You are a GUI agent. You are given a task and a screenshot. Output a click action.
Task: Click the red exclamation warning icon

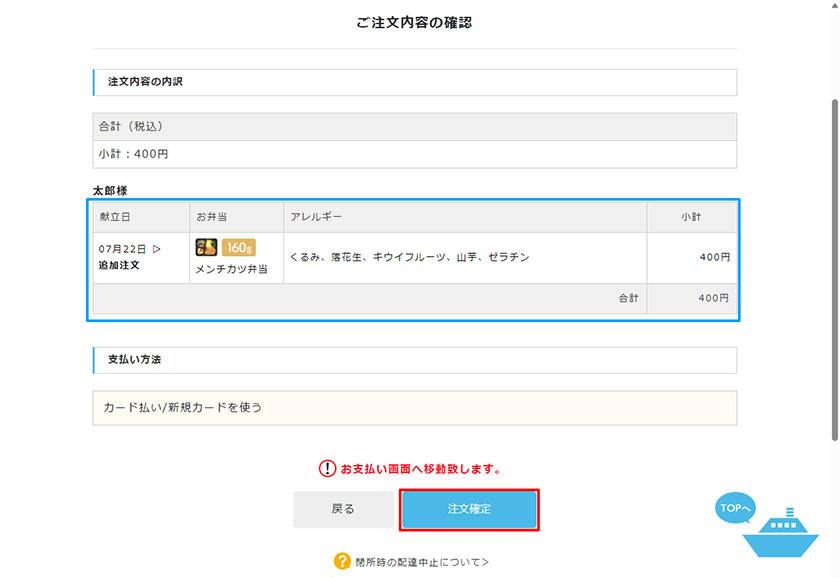[327, 468]
